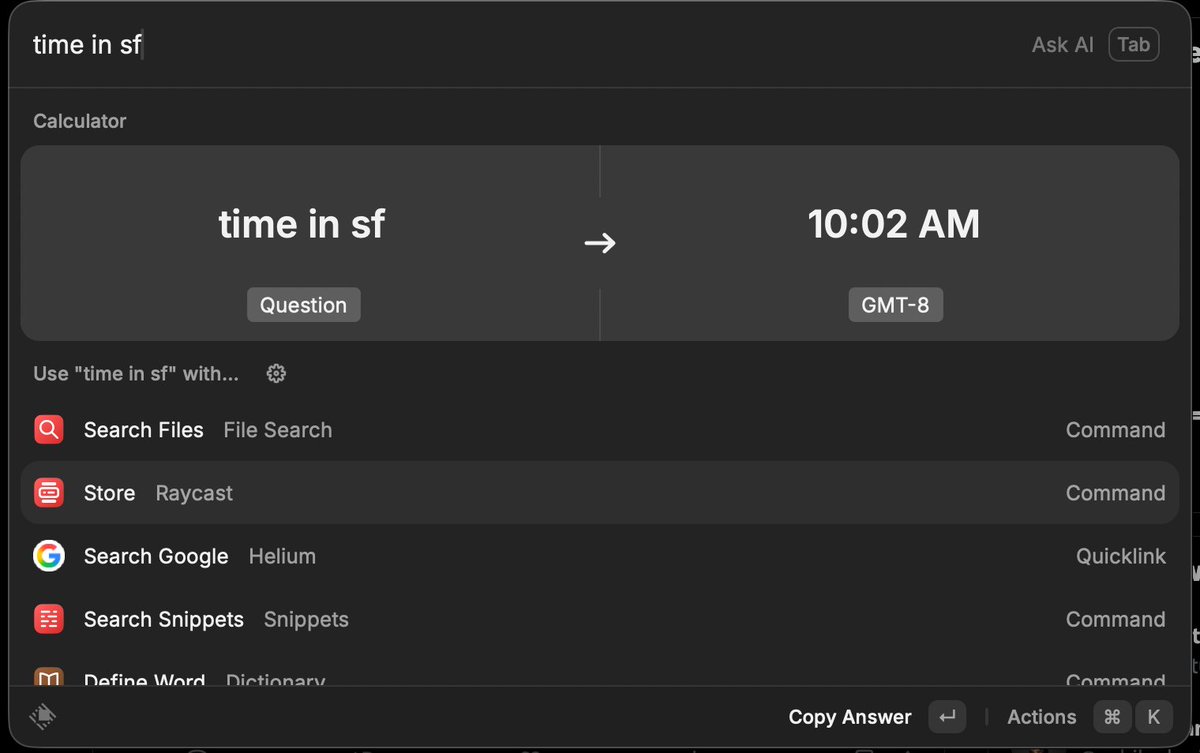Click the Tab key hint badge
Screen dimensions: 1200x753
tap(1133, 44)
